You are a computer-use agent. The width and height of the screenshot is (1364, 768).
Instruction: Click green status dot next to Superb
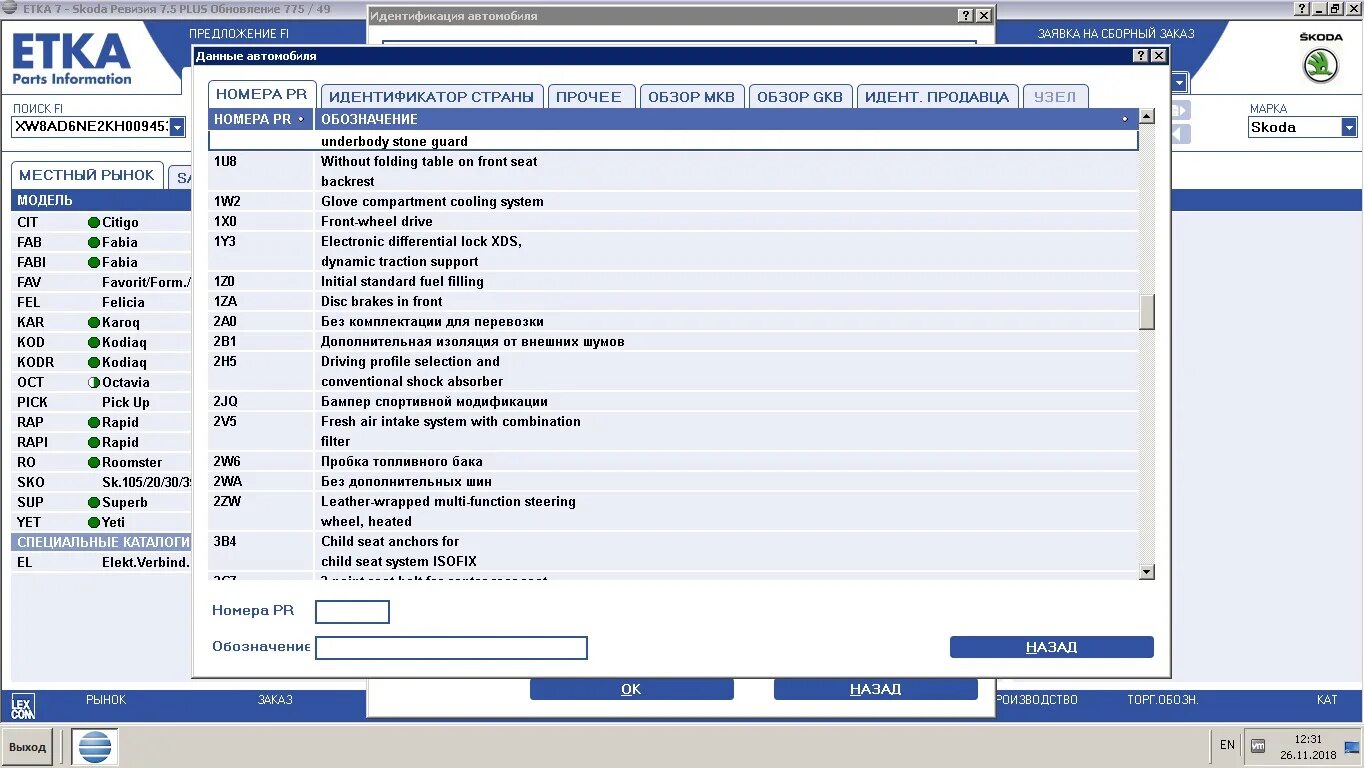94,502
